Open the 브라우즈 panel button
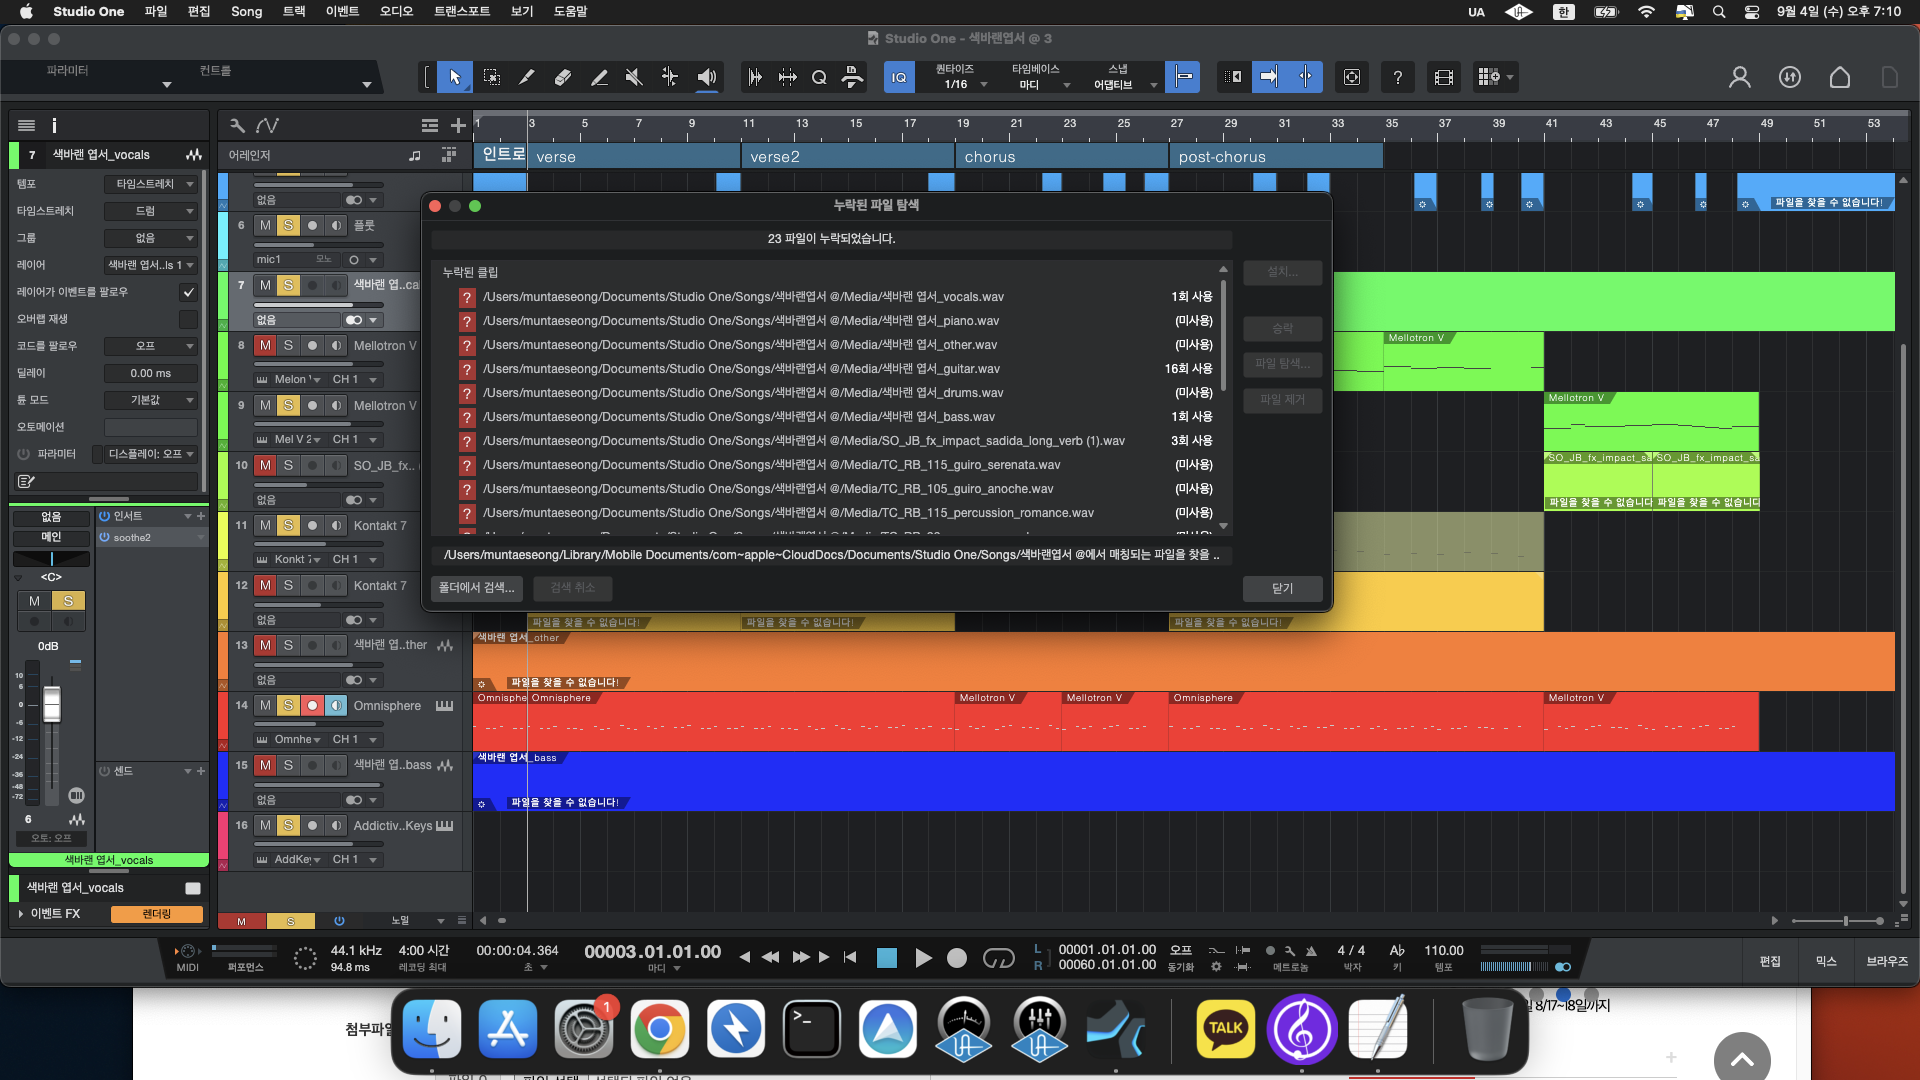The width and height of the screenshot is (1920, 1080). click(x=1887, y=961)
